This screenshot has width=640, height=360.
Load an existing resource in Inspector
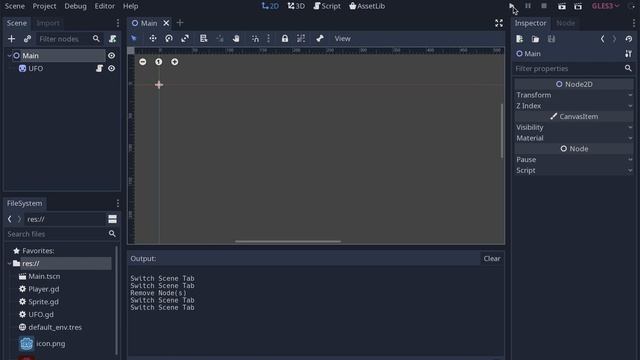tap(535, 39)
